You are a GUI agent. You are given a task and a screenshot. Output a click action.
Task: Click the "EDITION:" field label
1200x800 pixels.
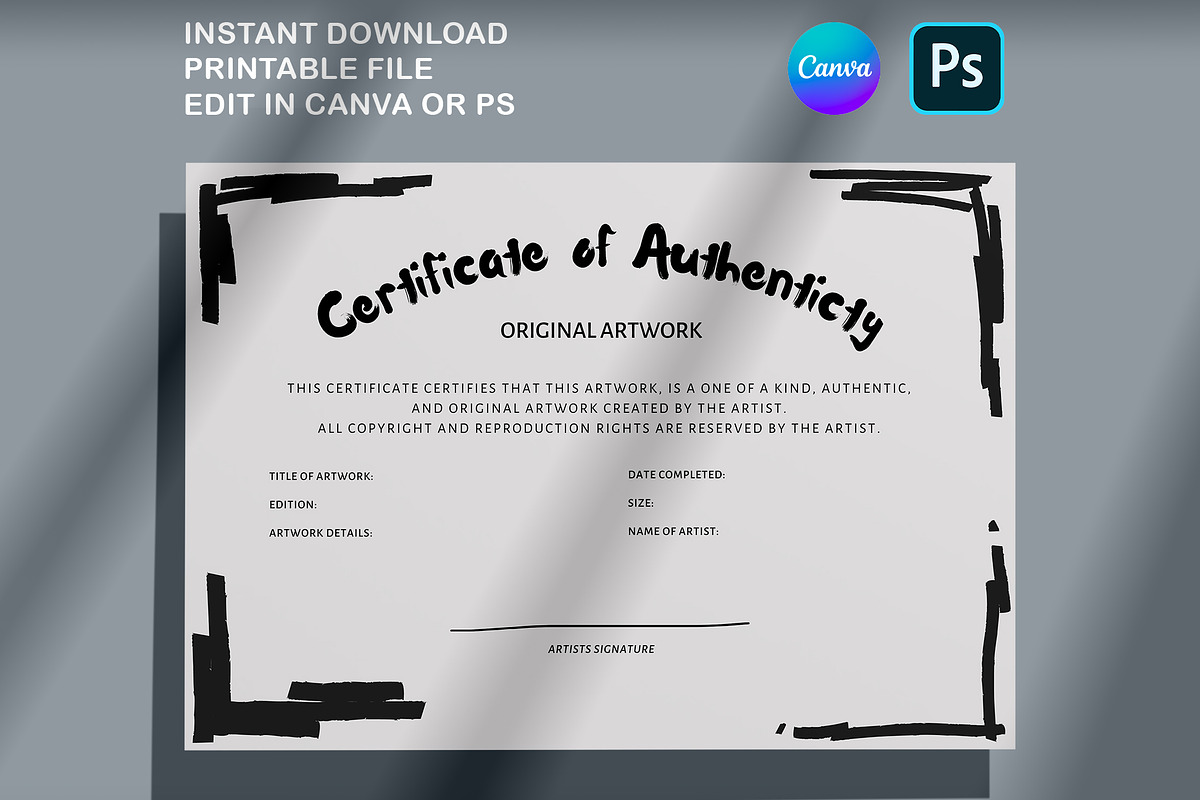coord(293,505)
